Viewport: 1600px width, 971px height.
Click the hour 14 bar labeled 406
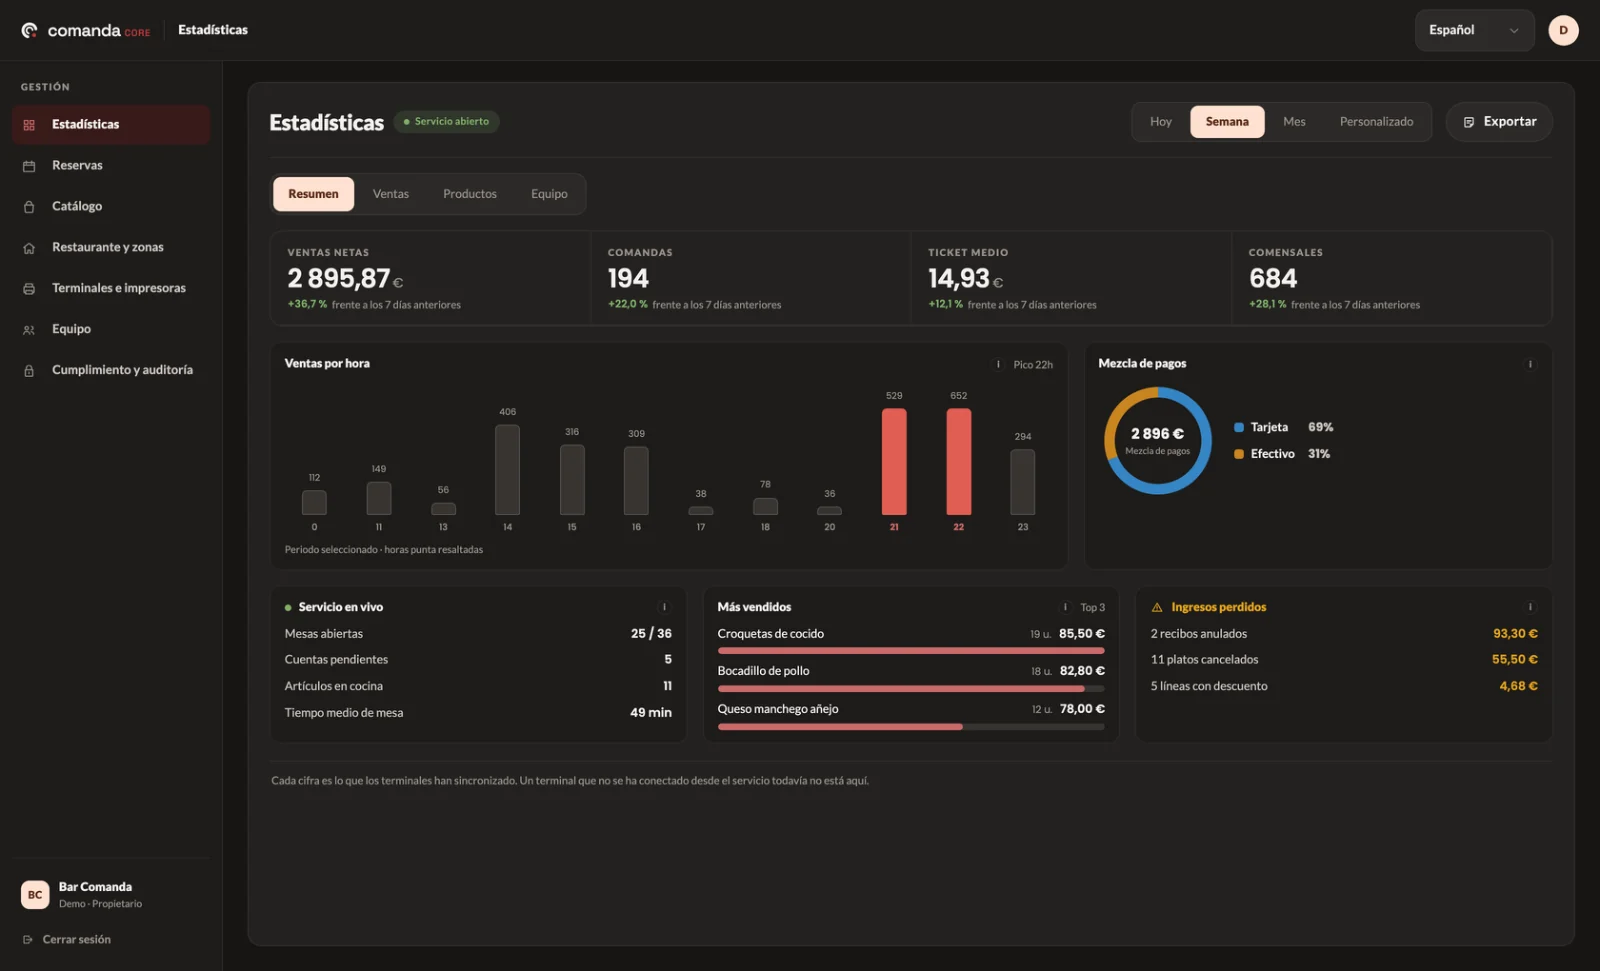tap(507, 470)
